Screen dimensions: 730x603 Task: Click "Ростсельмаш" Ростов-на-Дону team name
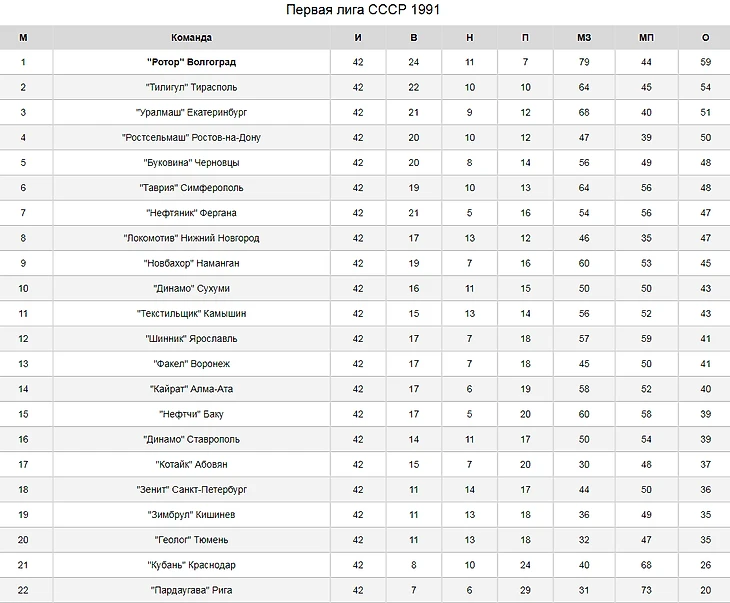click(x=191, y=137)
